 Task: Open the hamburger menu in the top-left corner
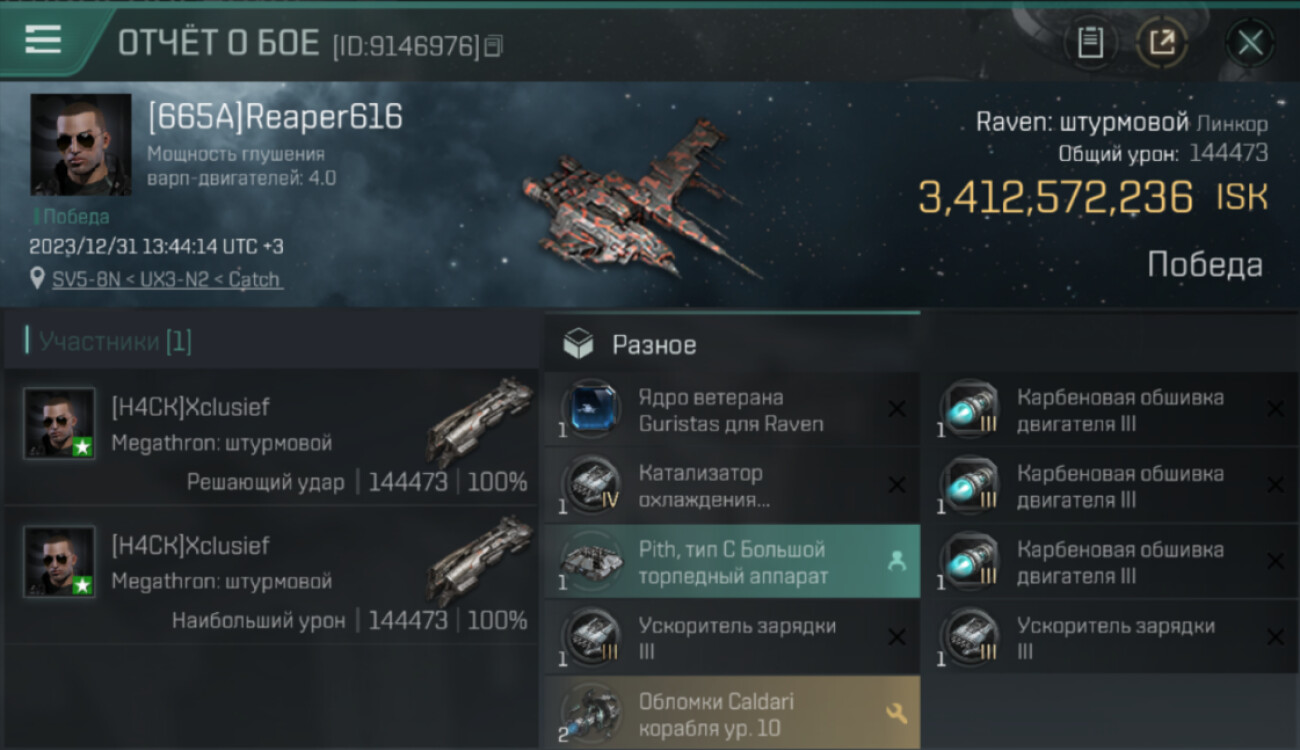pyautogui.click(x=43, y=40)
